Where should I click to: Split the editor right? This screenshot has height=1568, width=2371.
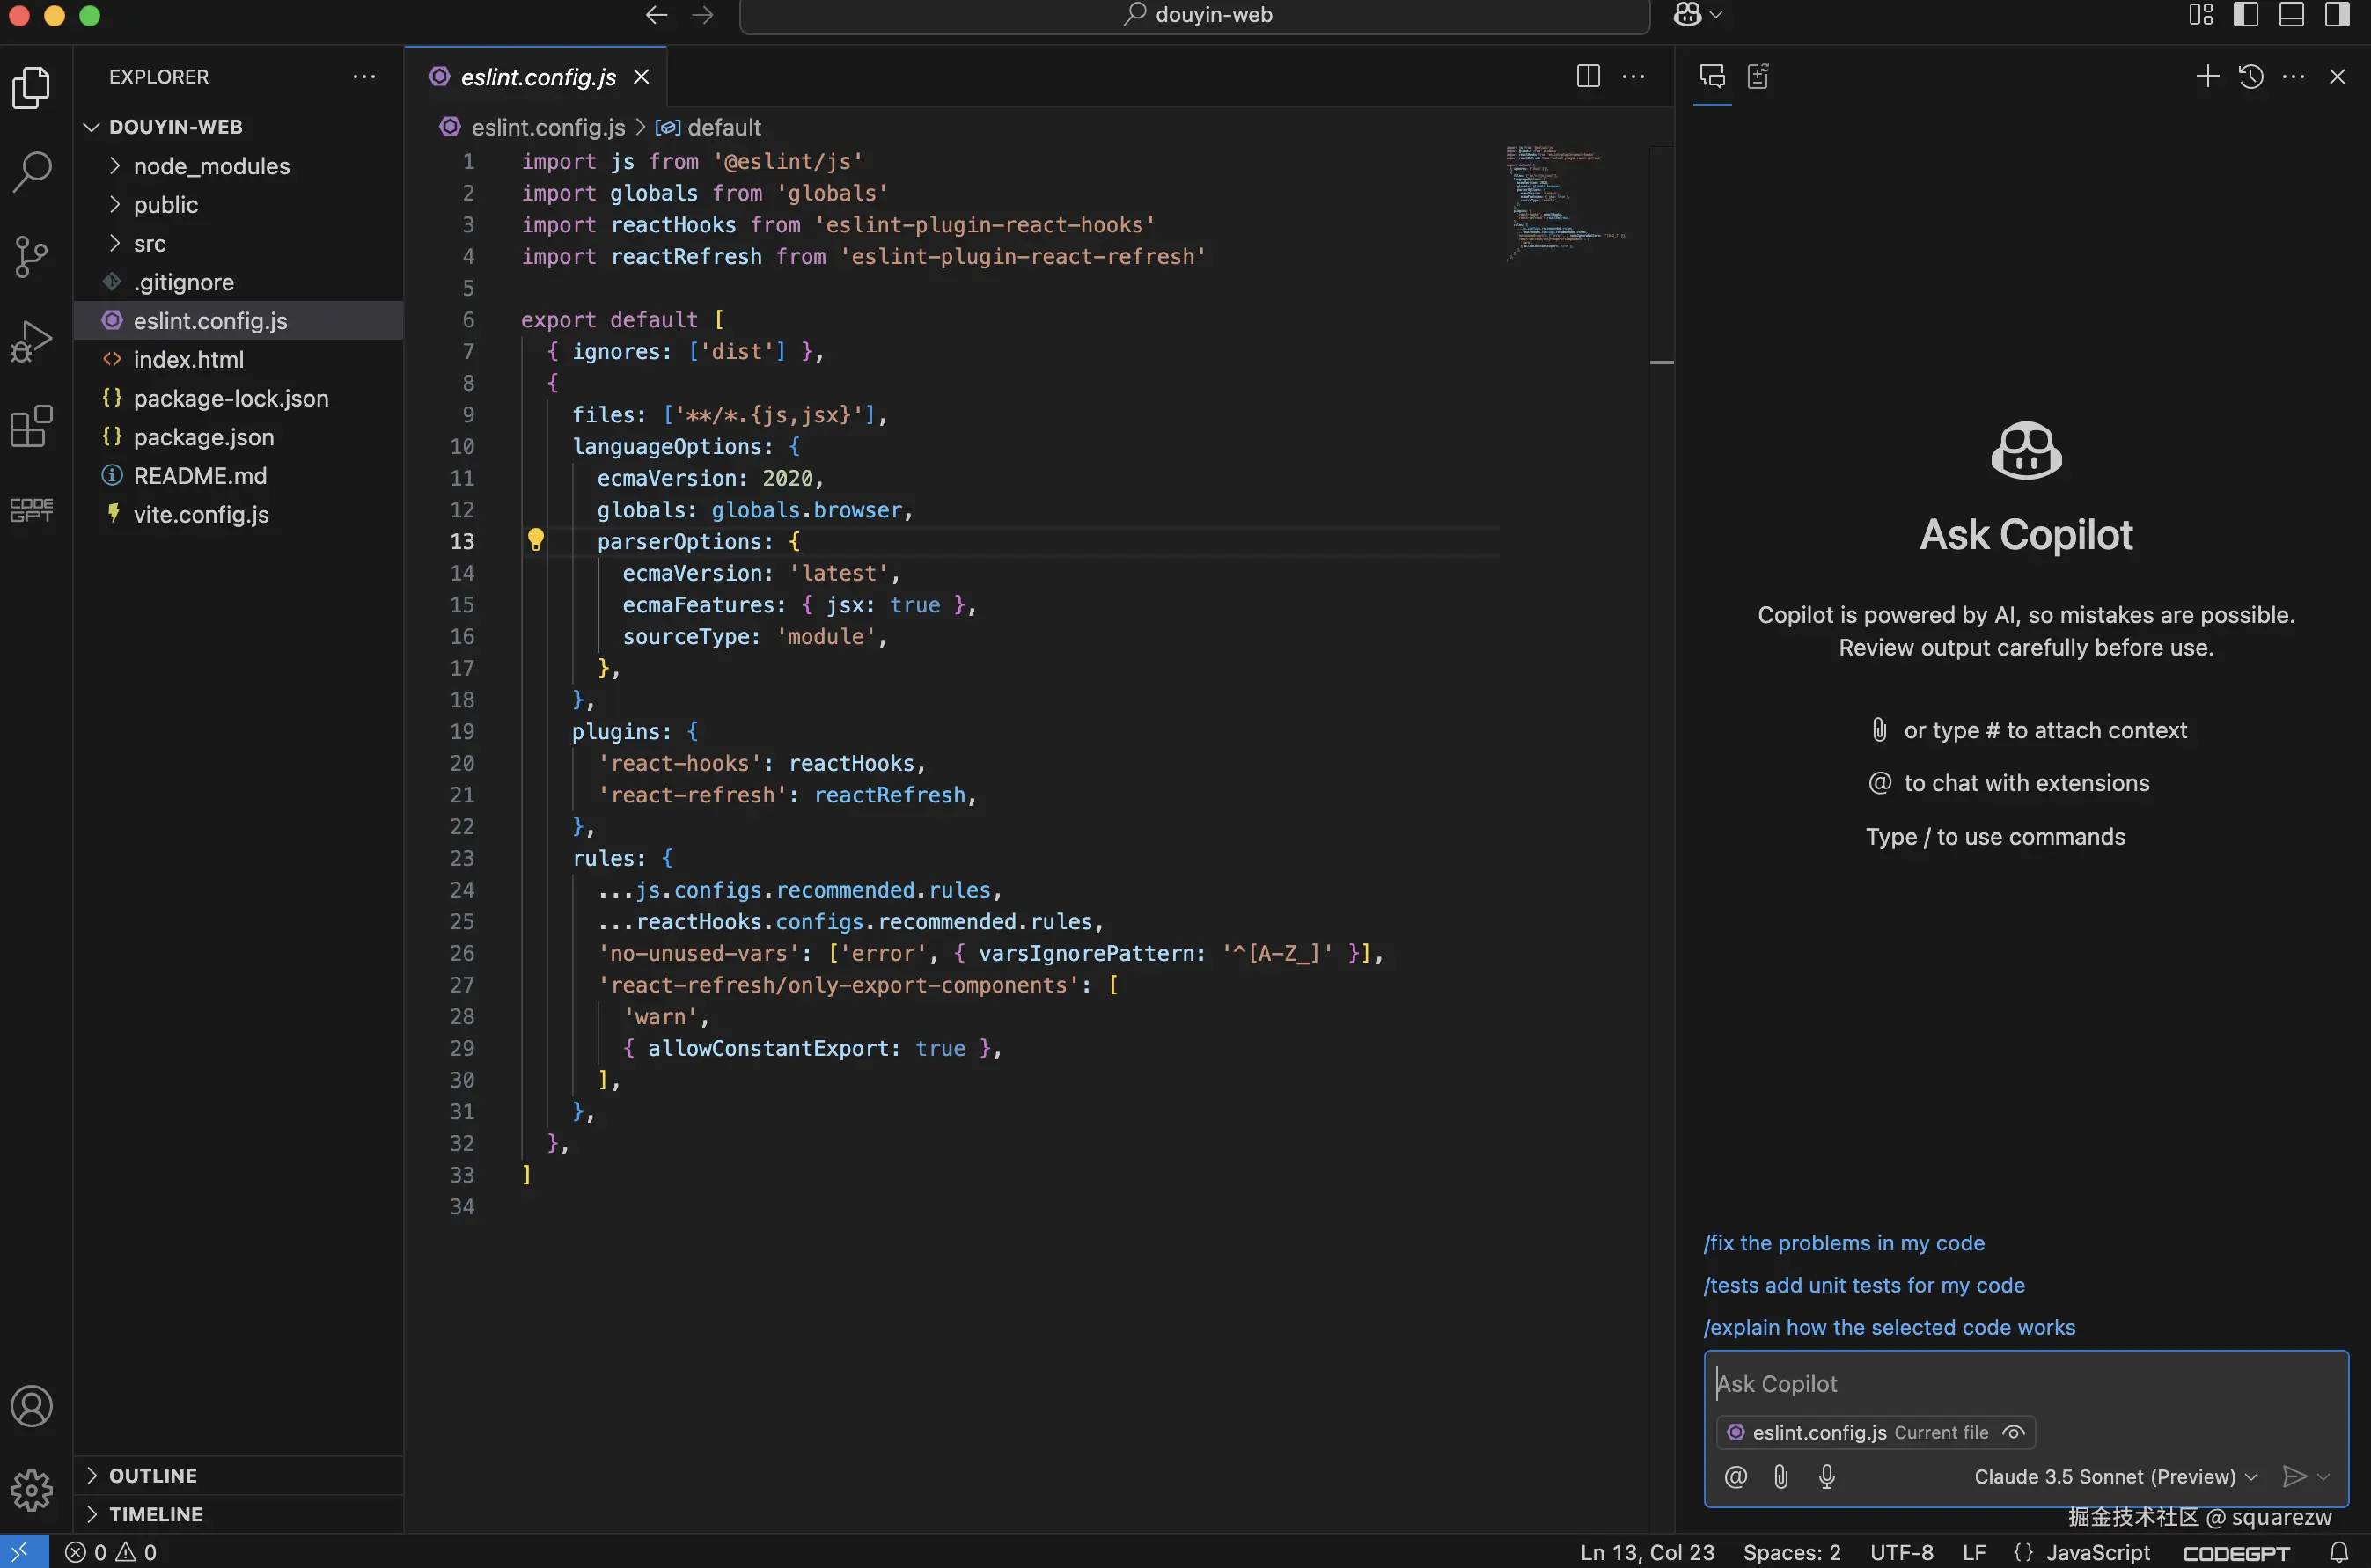tap(1587, 77)
